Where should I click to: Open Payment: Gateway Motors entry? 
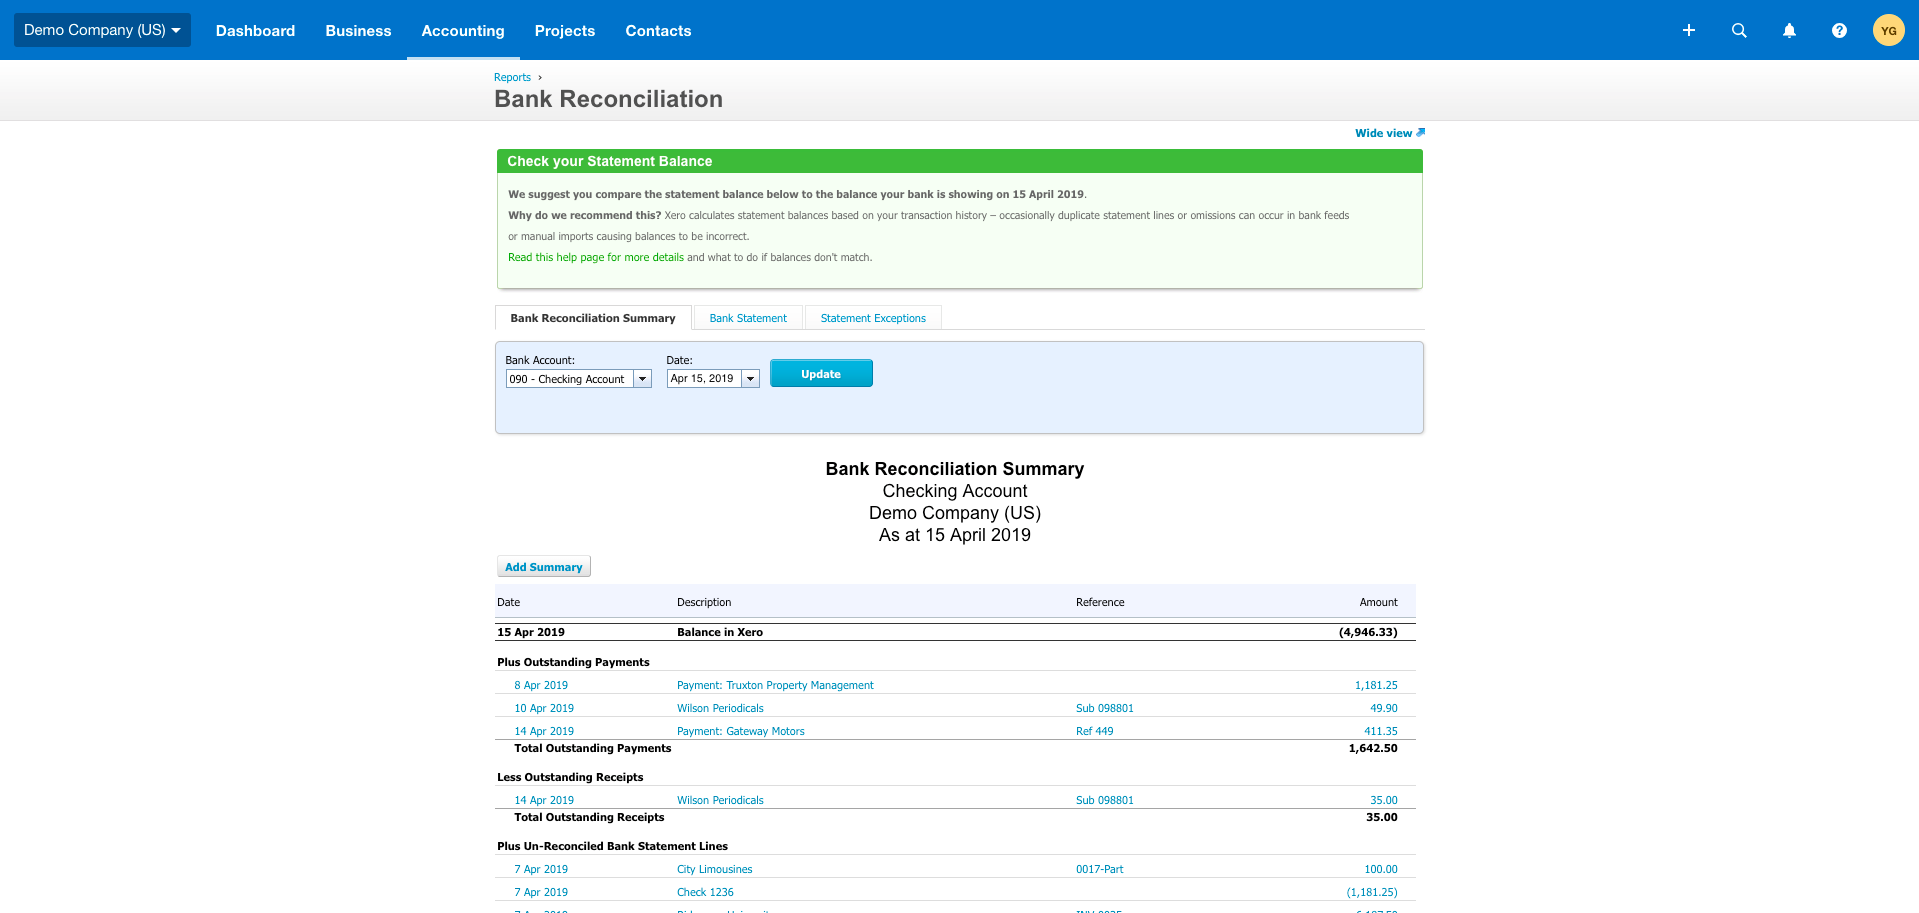(x=740, y=731)
